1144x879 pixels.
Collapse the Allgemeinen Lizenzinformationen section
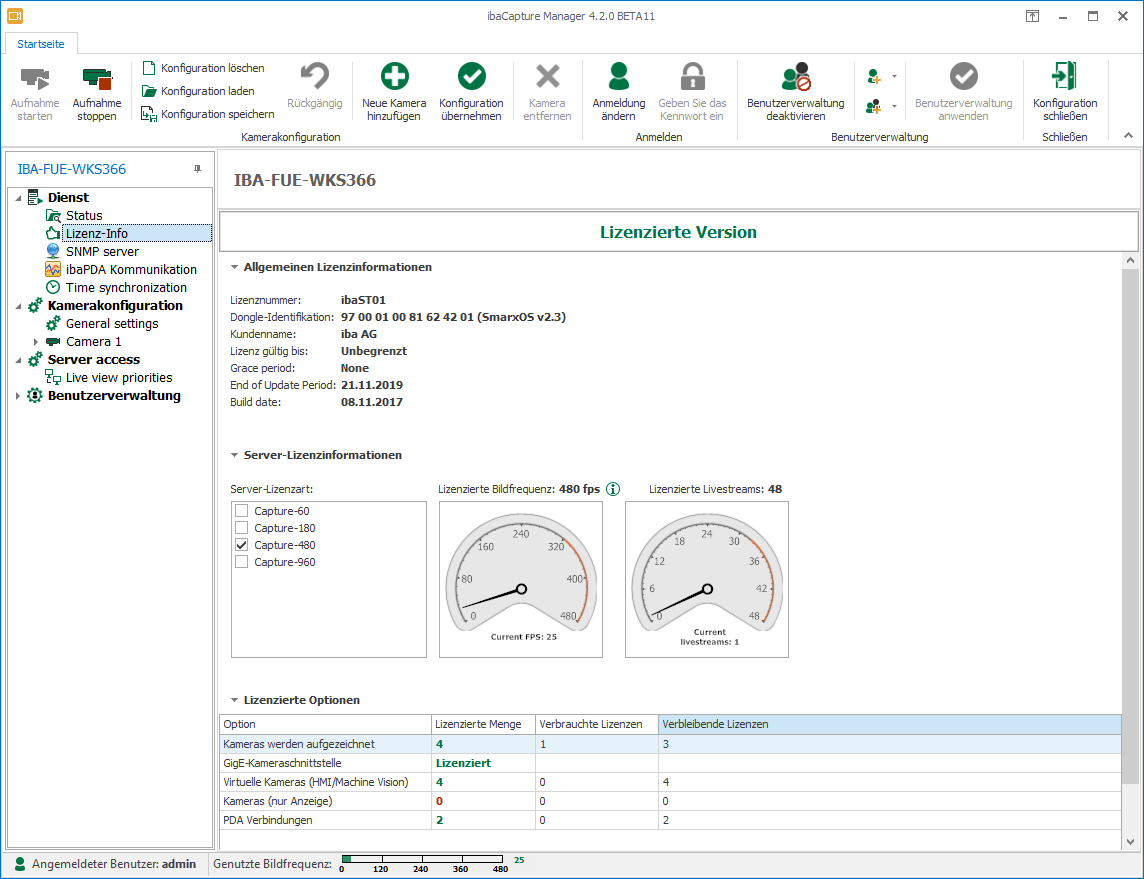(234, 267)
